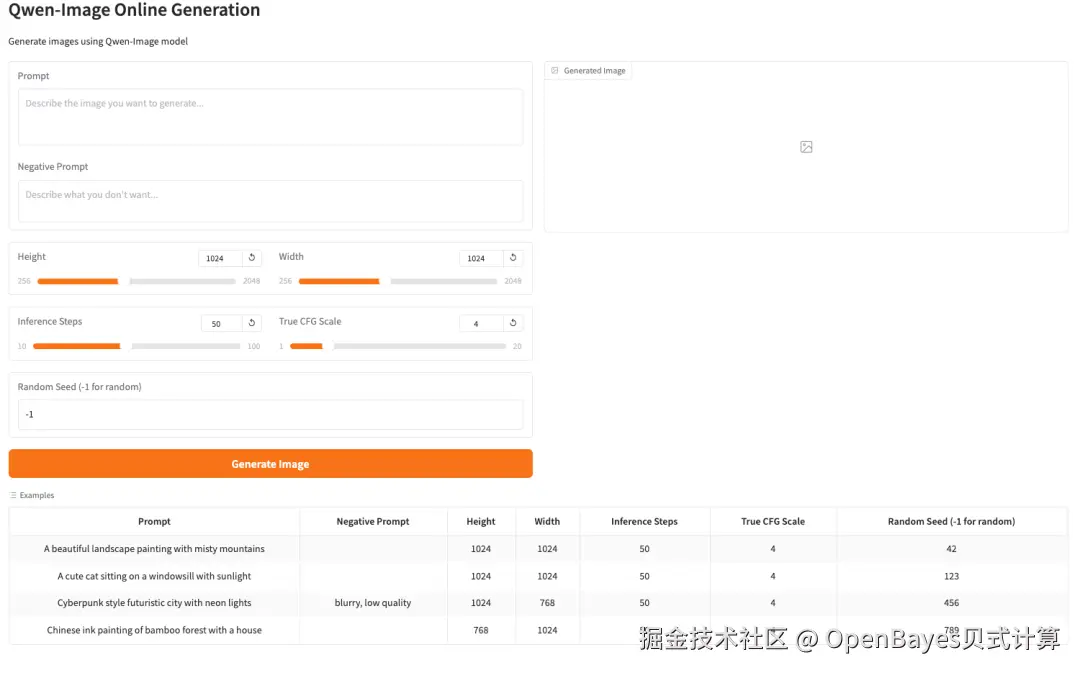The image size is (1080, 673).
Task: Click the Generated Image label icon
Action: 555,70
